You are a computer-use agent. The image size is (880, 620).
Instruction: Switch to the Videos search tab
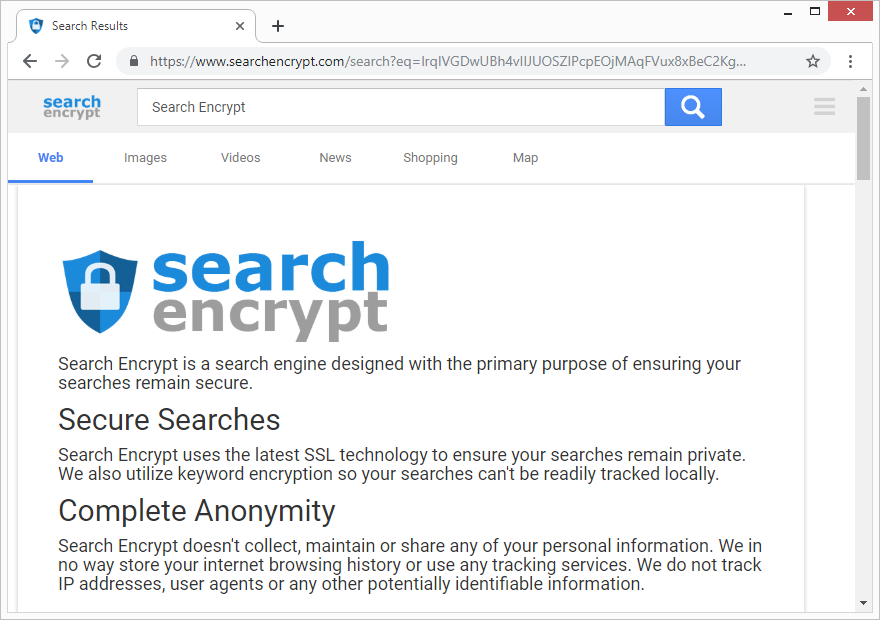coord(240,157)
